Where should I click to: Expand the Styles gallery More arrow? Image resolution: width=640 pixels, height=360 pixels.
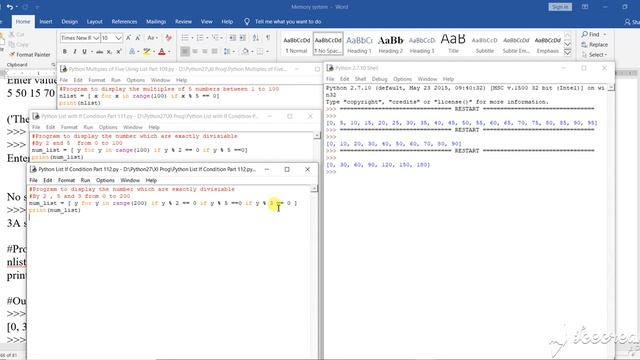click(567, 52)
